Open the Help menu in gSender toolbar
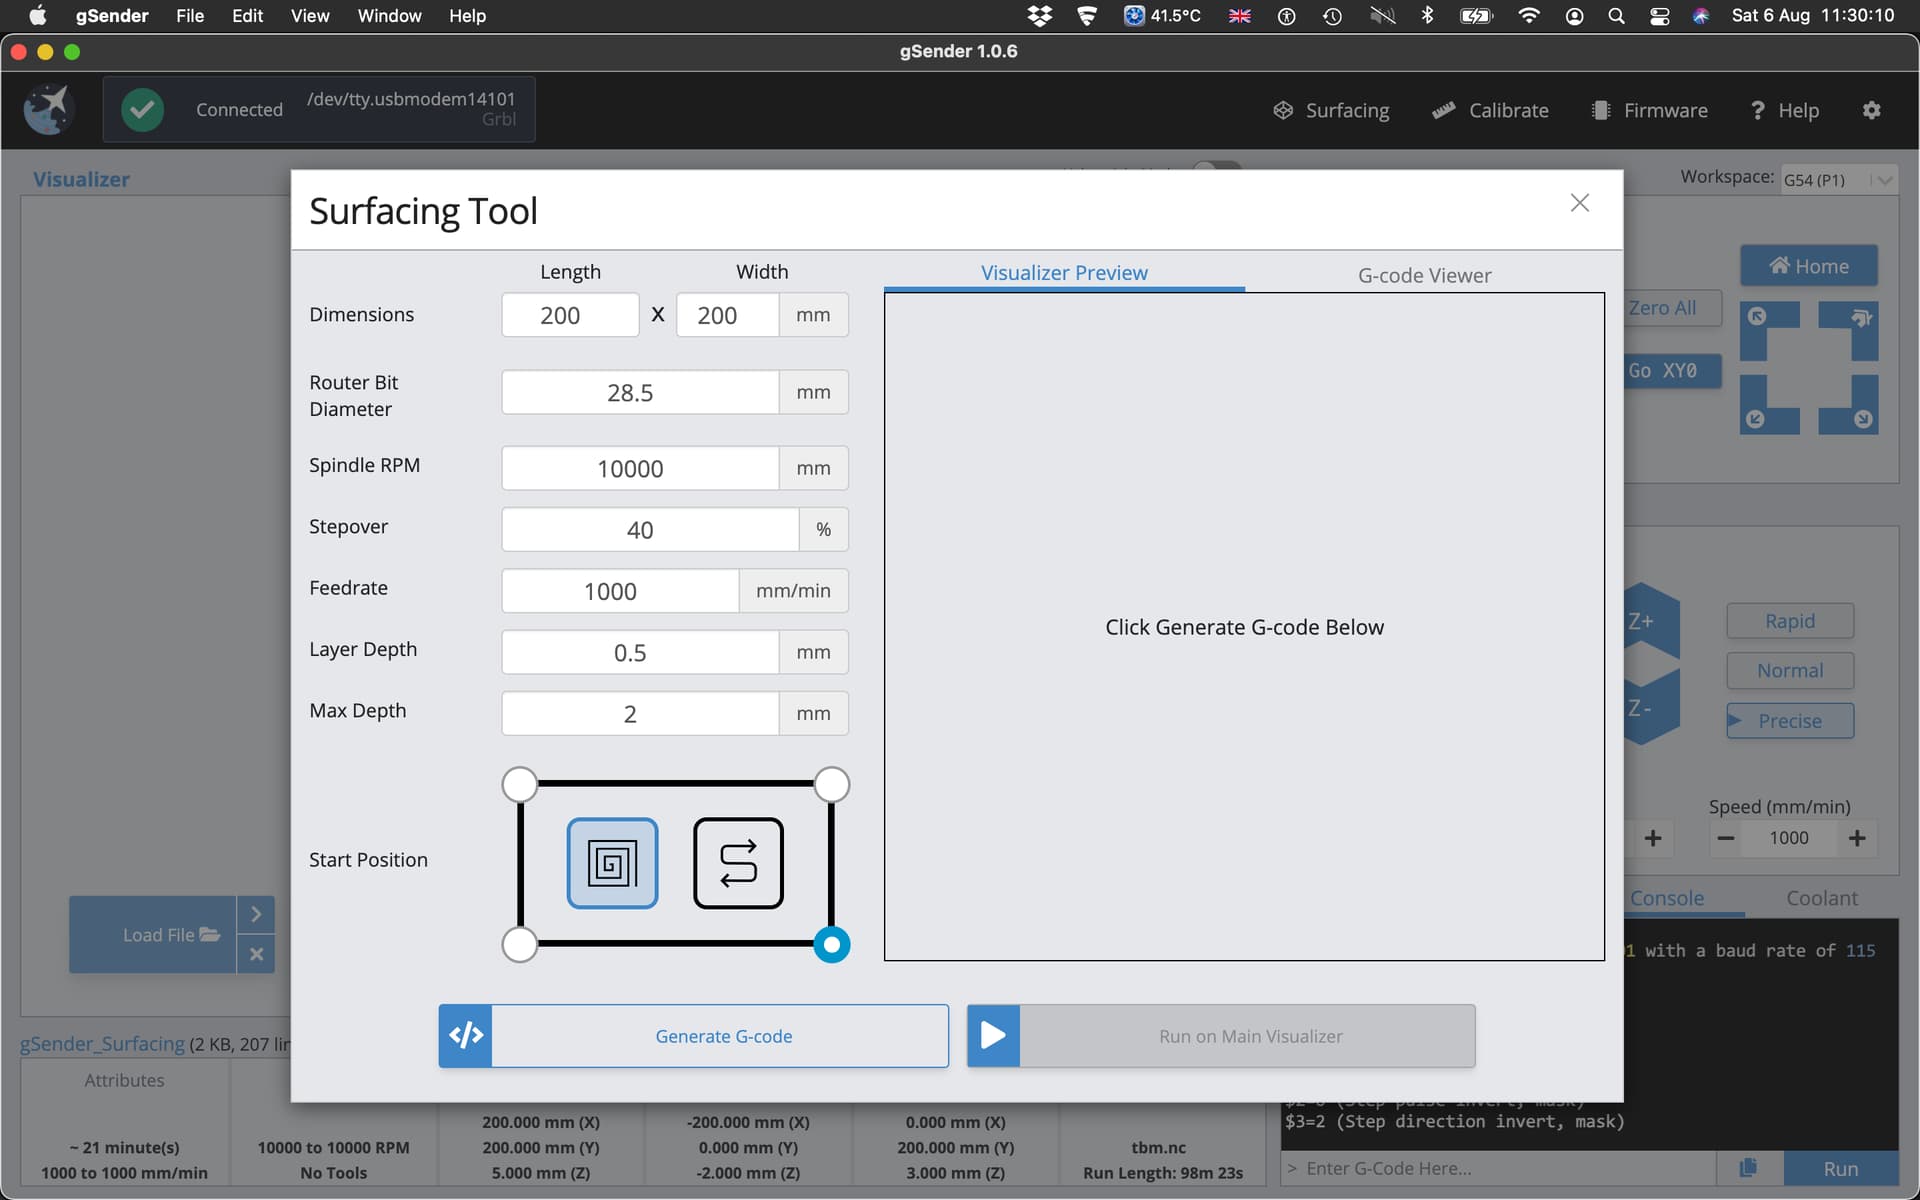 point(1785,110)
